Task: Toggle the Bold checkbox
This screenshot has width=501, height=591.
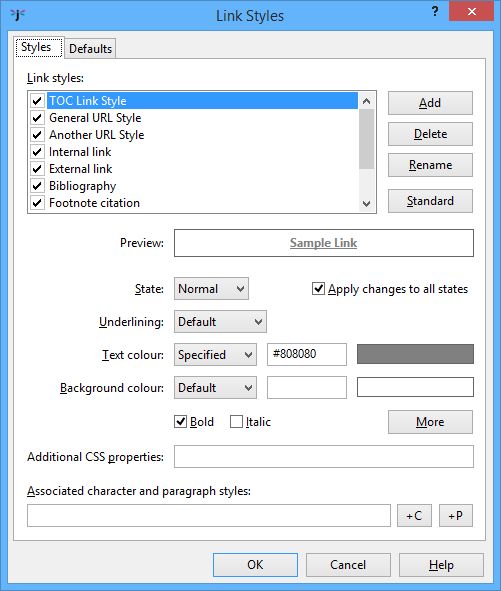Action: click(181, 421)
